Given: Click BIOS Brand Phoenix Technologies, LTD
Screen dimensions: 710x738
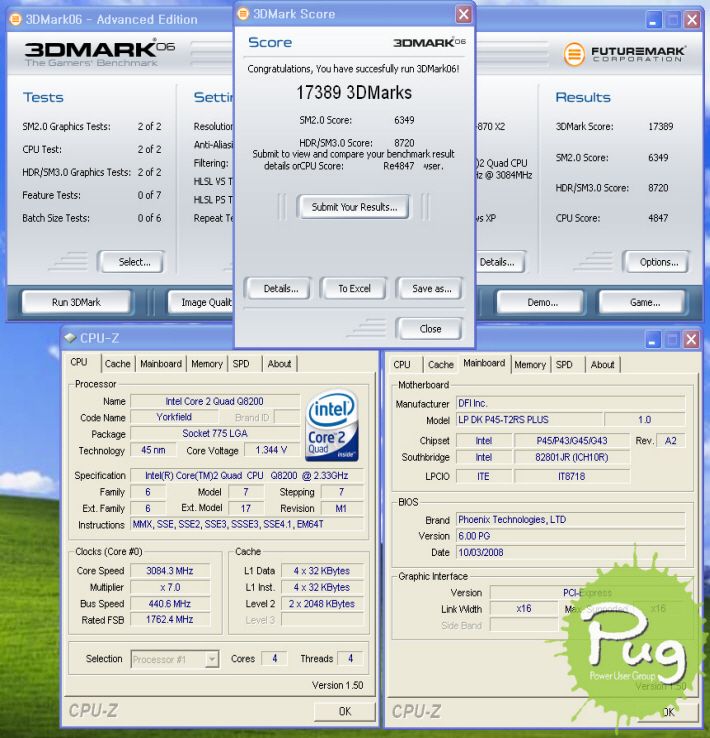Looking at the screenshot, I should tap(570, 520).
